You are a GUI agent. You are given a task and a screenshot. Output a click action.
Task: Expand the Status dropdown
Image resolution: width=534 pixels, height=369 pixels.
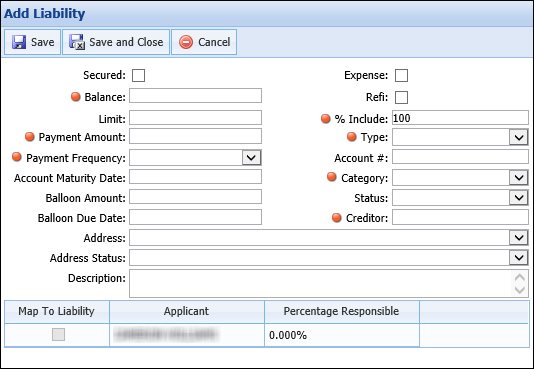coord(519,198)
